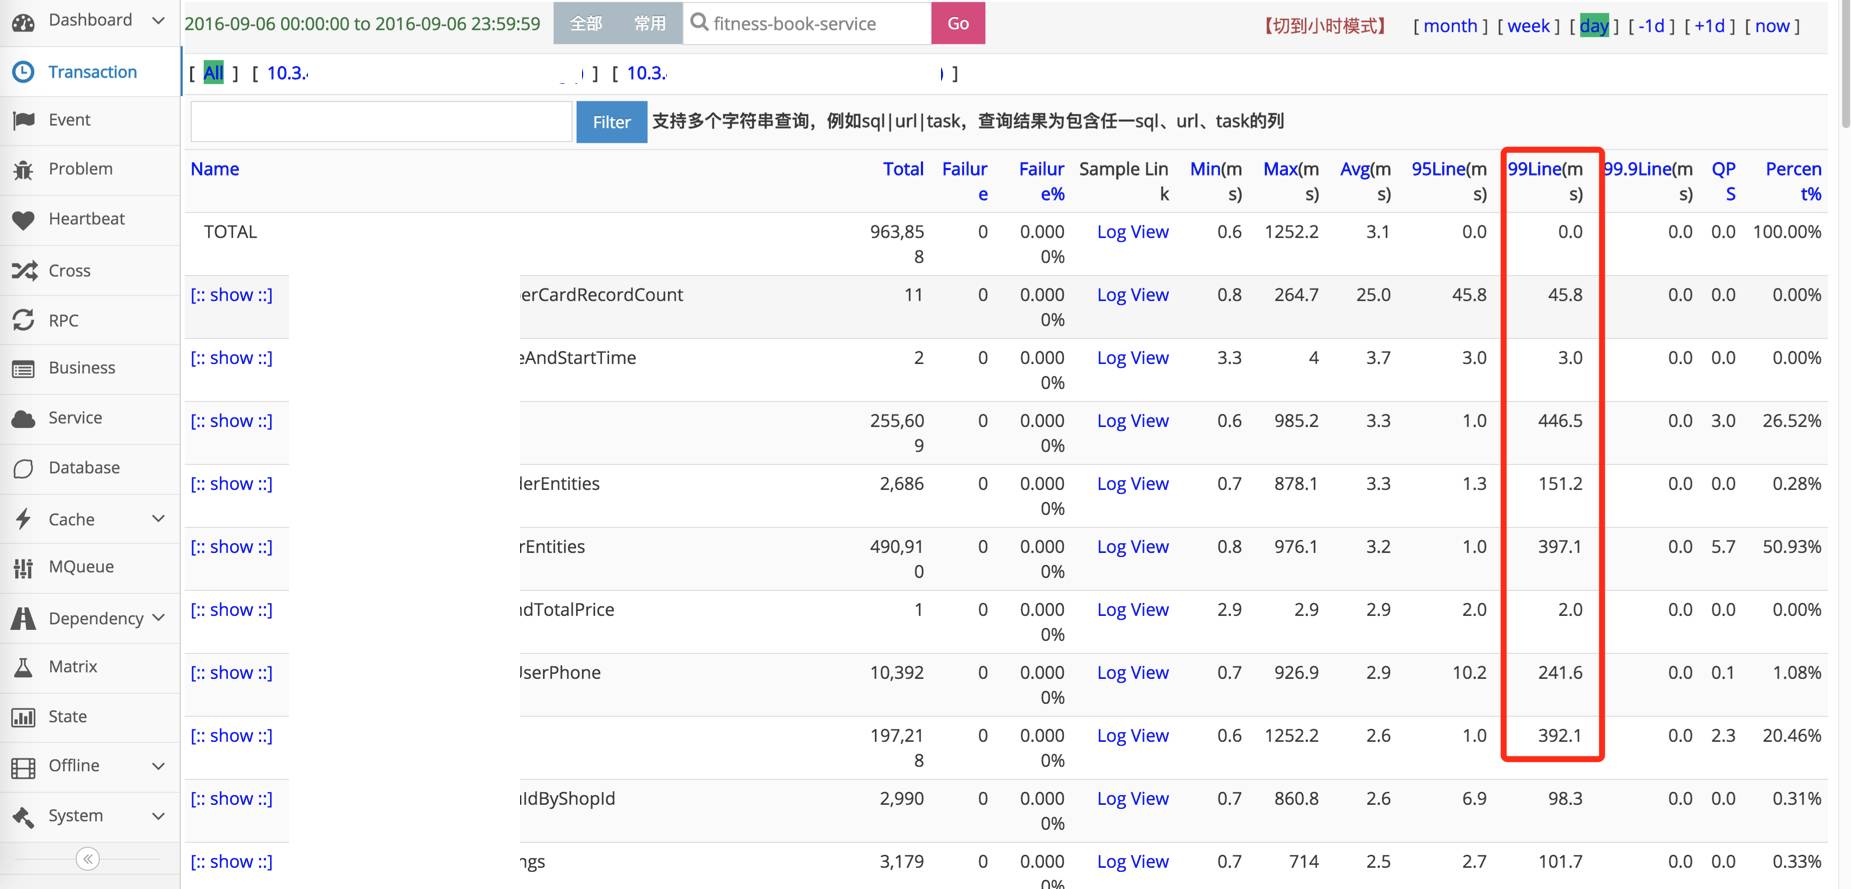1851x889 pixels.
Task: Click the Matrix flask icon
Action: (x=23, y=667)
